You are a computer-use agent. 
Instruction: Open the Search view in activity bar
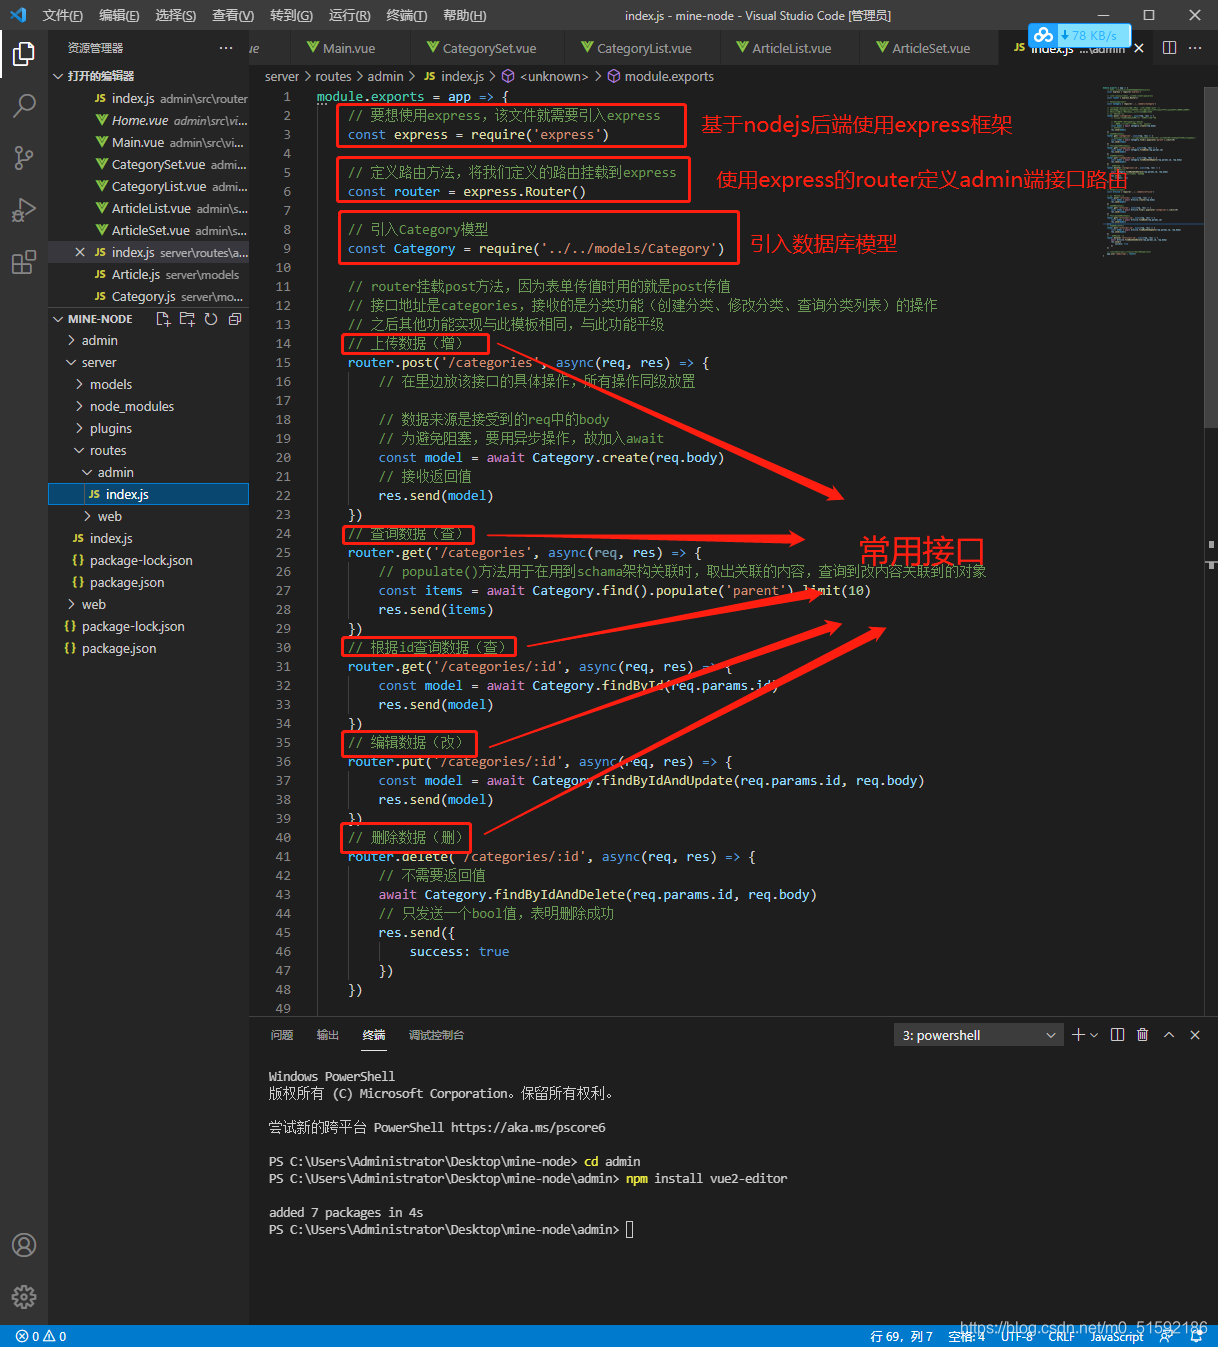coord(24,105)
